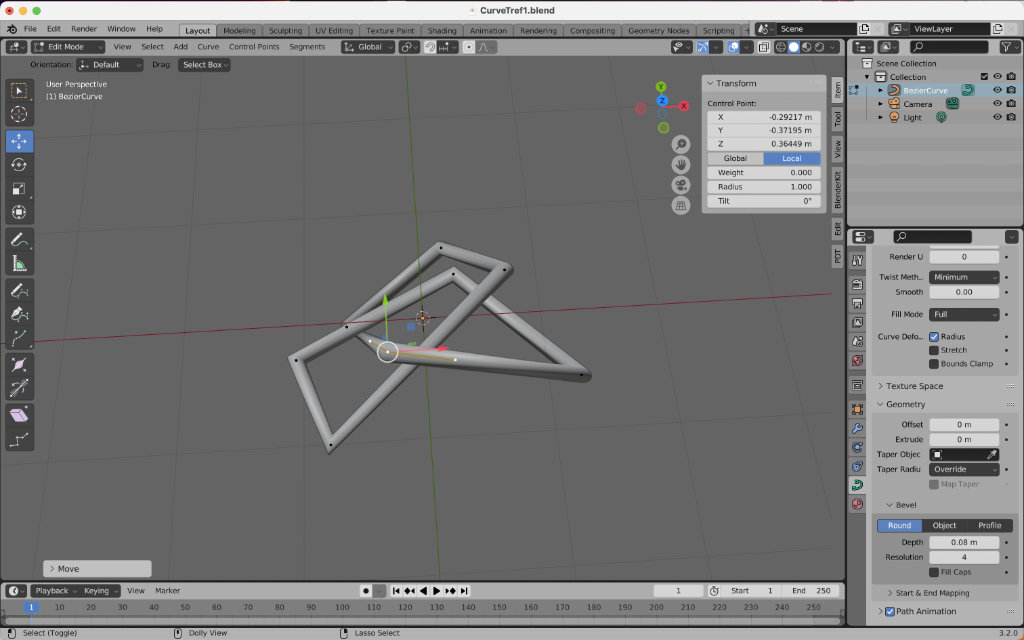Select the Object bevel button
1024x640 pixels.
pos(944,525)
